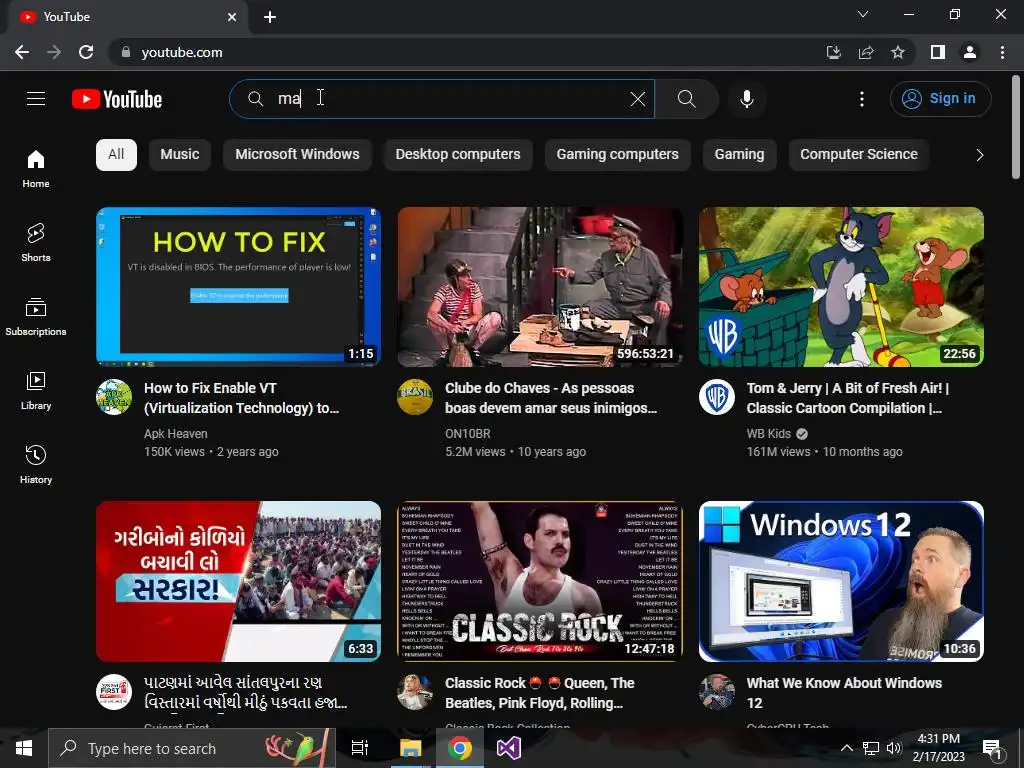The image size is (1024, 768).
Task: Select the Microsoft Windows filter chip
Action: click(297, 155)
